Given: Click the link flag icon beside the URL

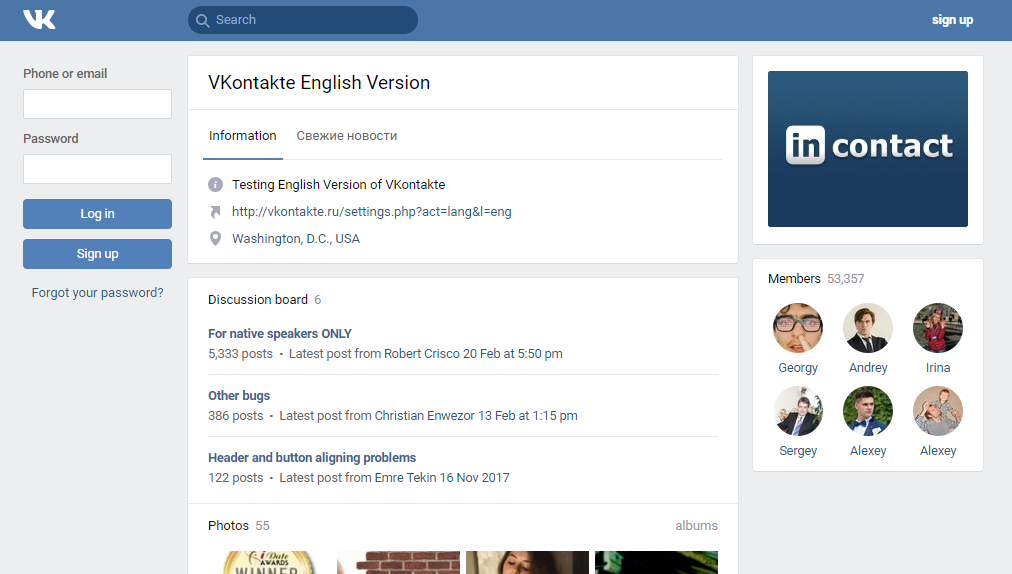Looking at the screenshot, I should tap(216, 212).
